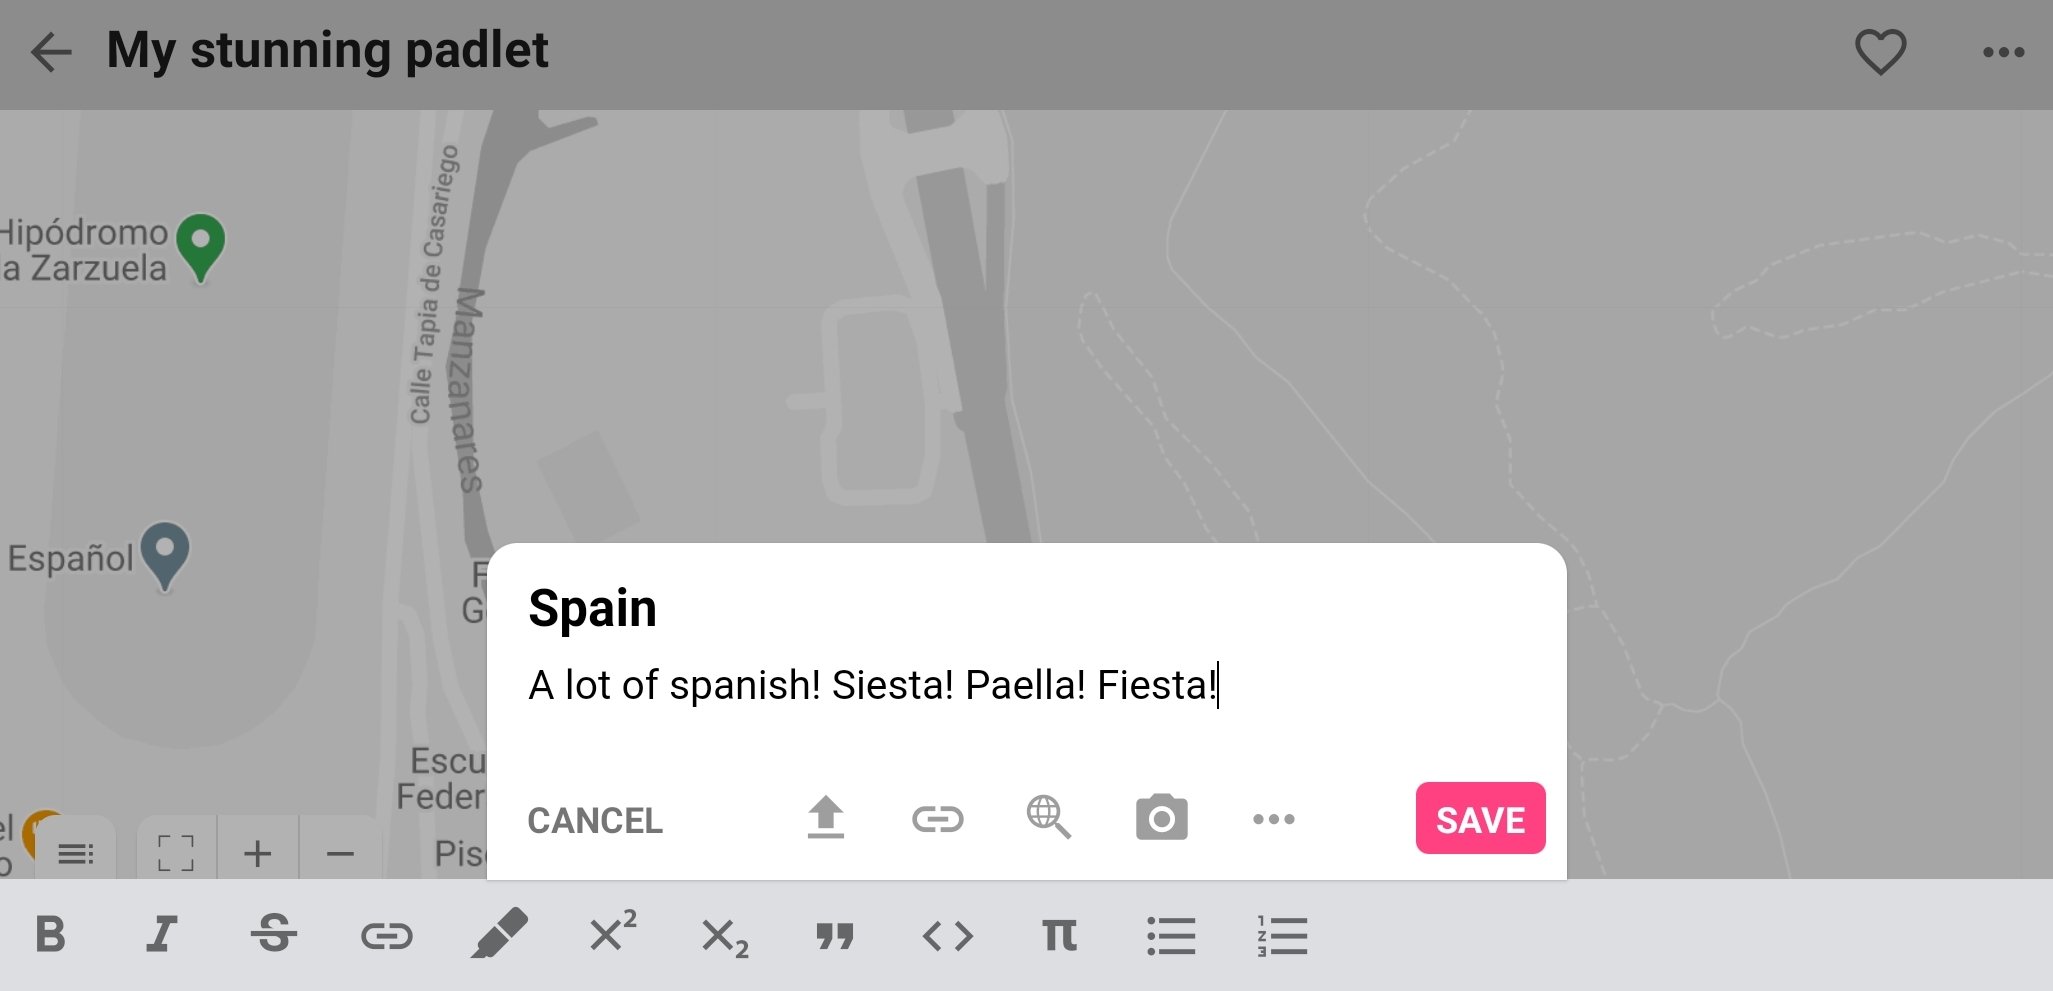
Task: Apply superscript formatting
Action: 612,932
